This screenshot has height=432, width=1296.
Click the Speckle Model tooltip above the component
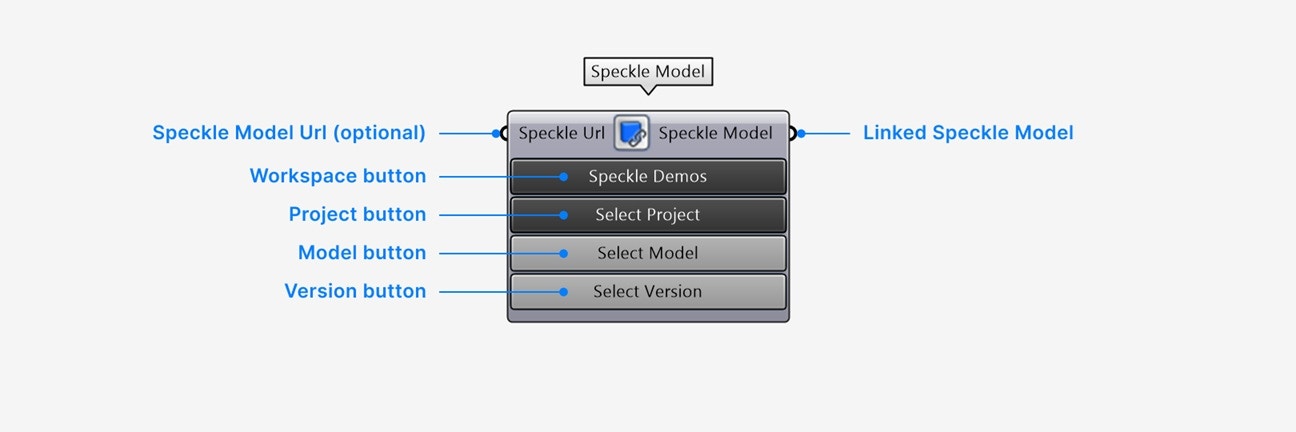[x=648, y=72]
